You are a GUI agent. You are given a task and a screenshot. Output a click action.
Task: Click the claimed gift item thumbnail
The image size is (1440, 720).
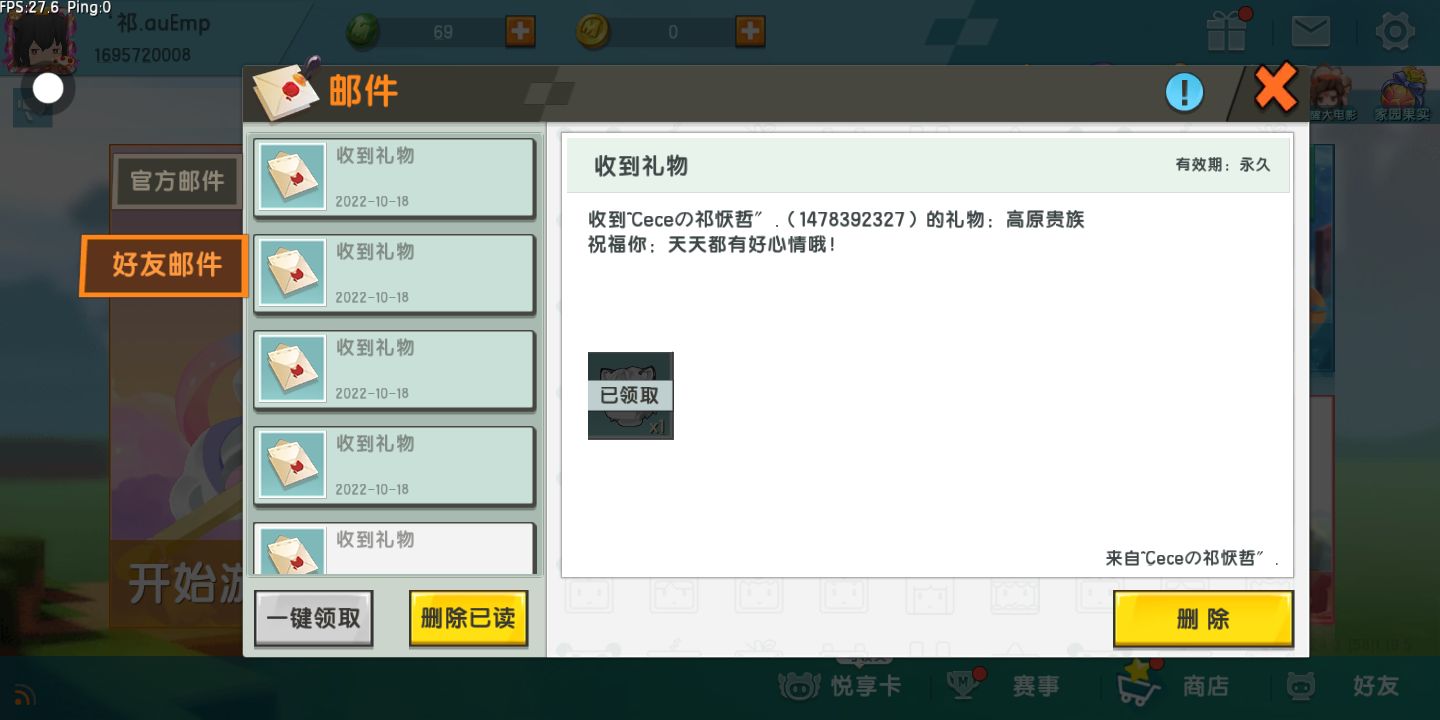[630, 395]
